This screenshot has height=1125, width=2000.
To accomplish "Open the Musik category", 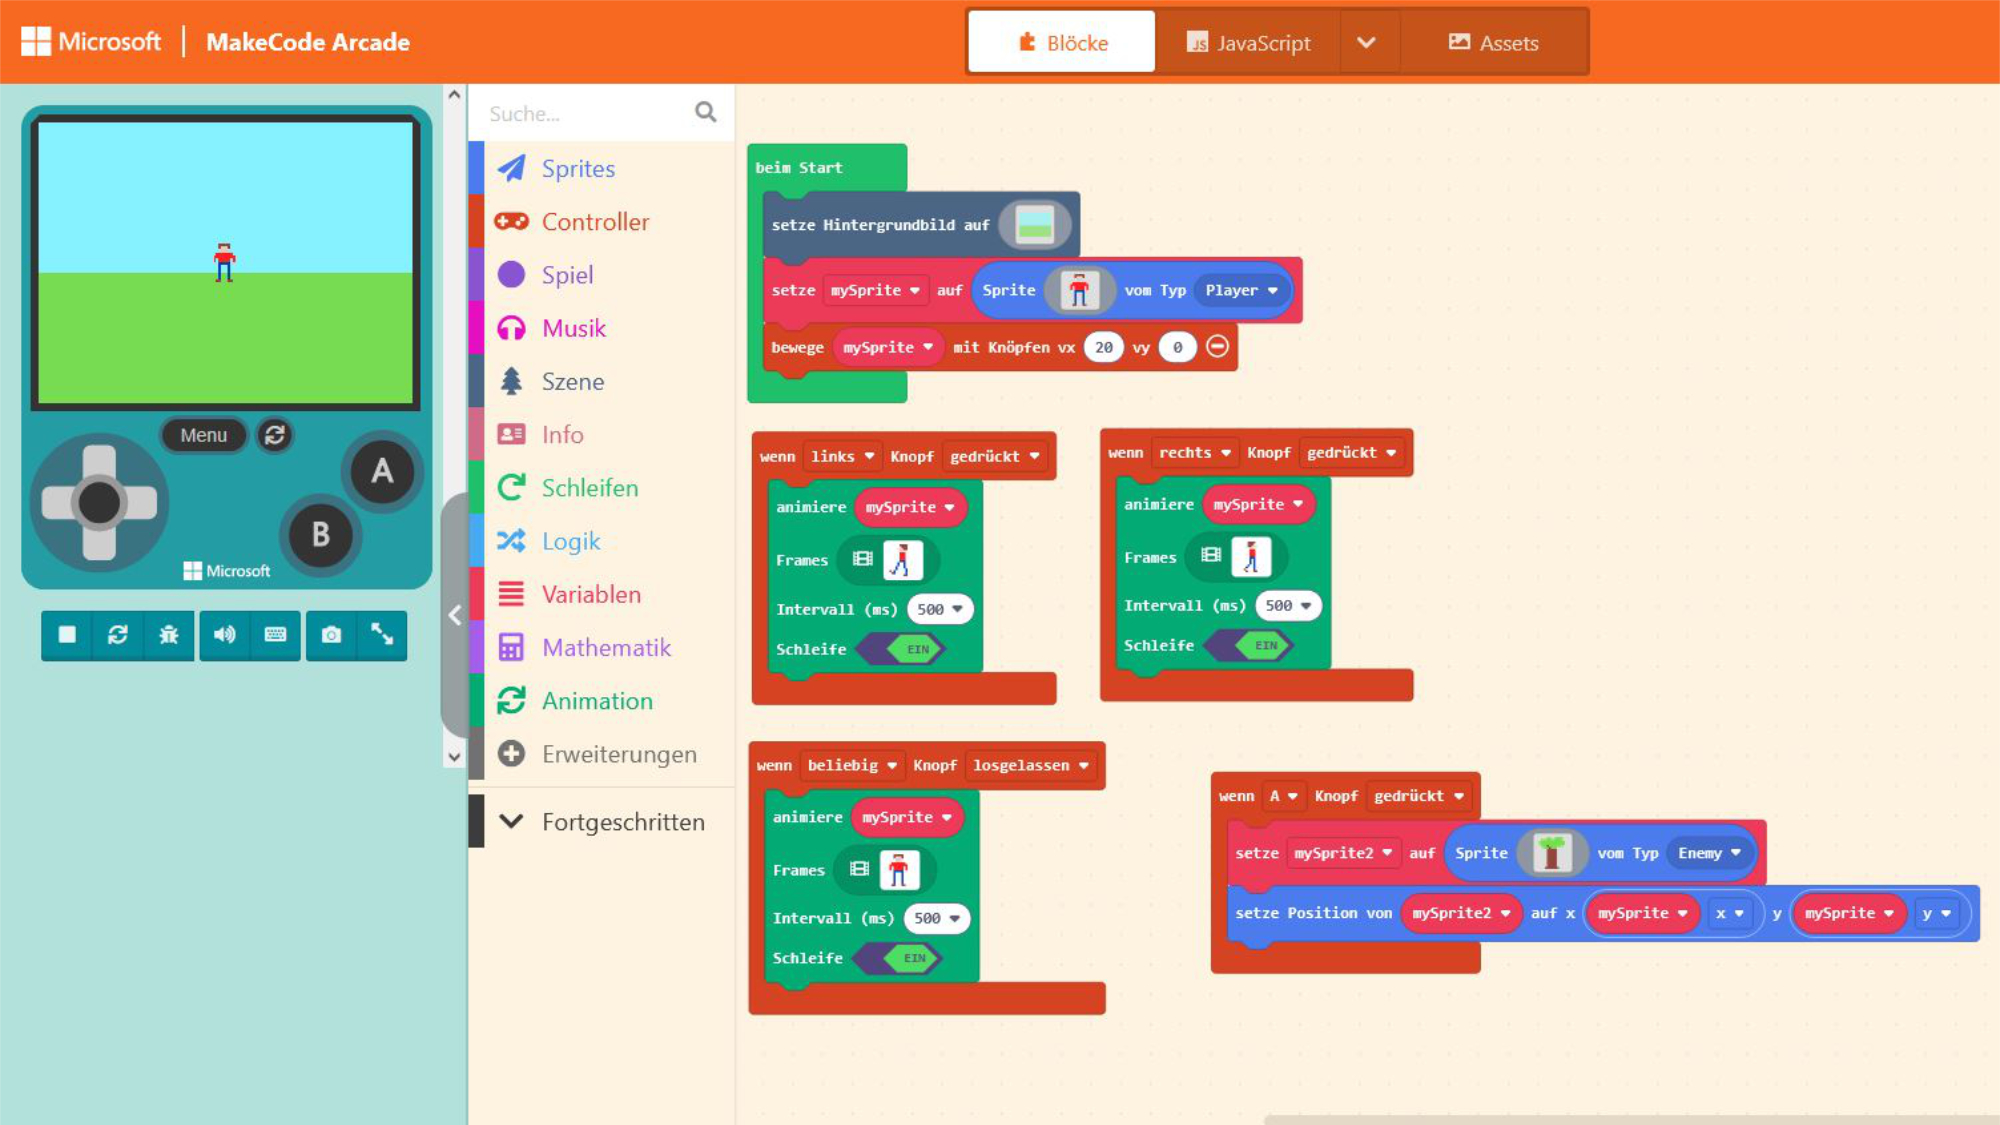I will point(602,328).
